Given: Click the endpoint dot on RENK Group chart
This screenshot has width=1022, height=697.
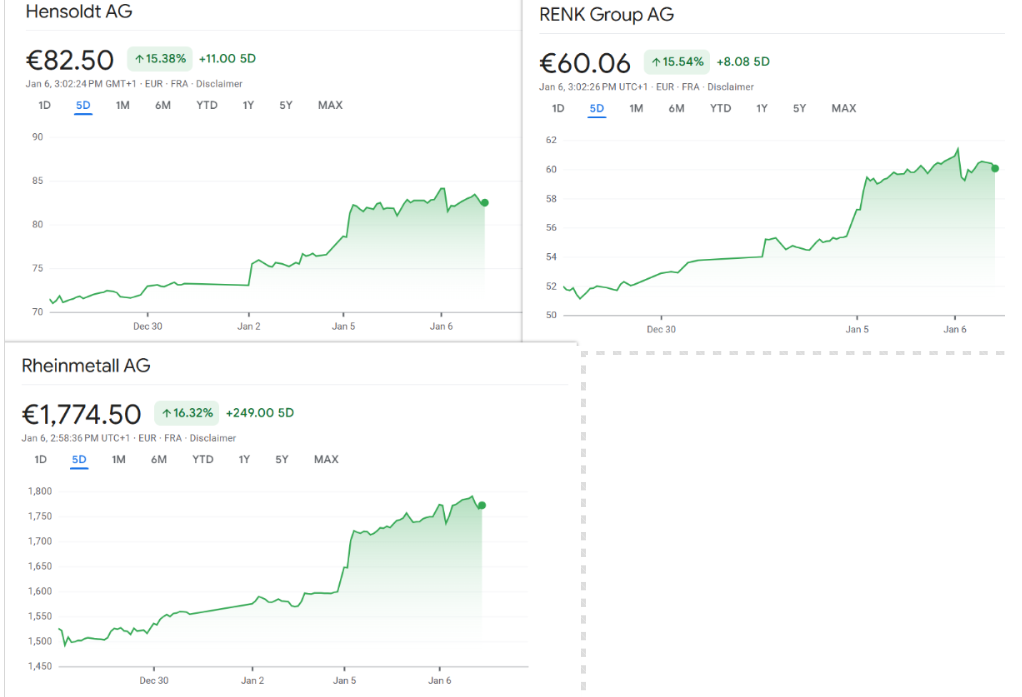Looking at the screenshot, I should [995, 168].
